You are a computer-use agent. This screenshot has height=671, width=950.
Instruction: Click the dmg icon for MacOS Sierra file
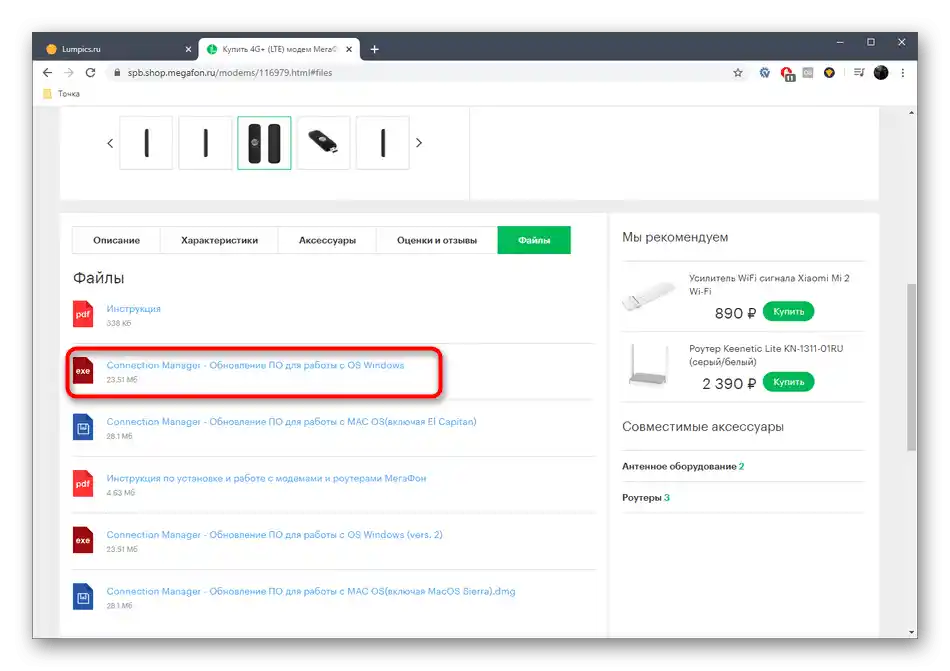pos(83,597)
